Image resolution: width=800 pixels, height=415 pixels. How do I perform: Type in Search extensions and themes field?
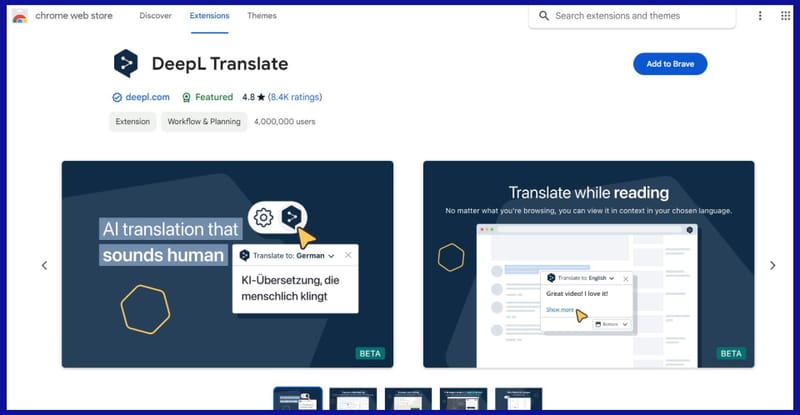click(x=640, y=16)
